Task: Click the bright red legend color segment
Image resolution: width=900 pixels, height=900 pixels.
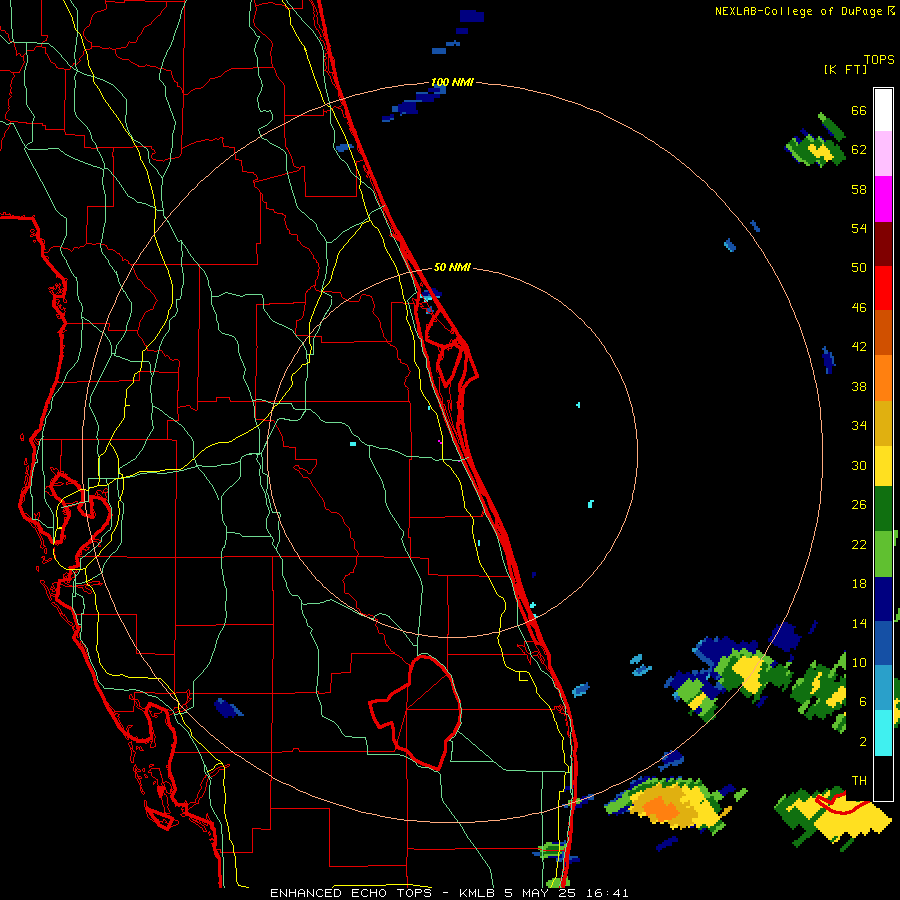Action: (x=883, y=288)
